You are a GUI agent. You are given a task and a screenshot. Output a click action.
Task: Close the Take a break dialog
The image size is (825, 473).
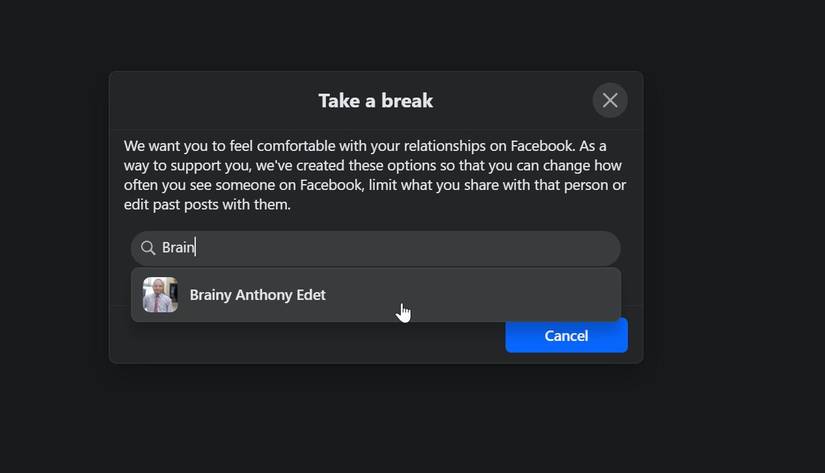coord(610,100)
